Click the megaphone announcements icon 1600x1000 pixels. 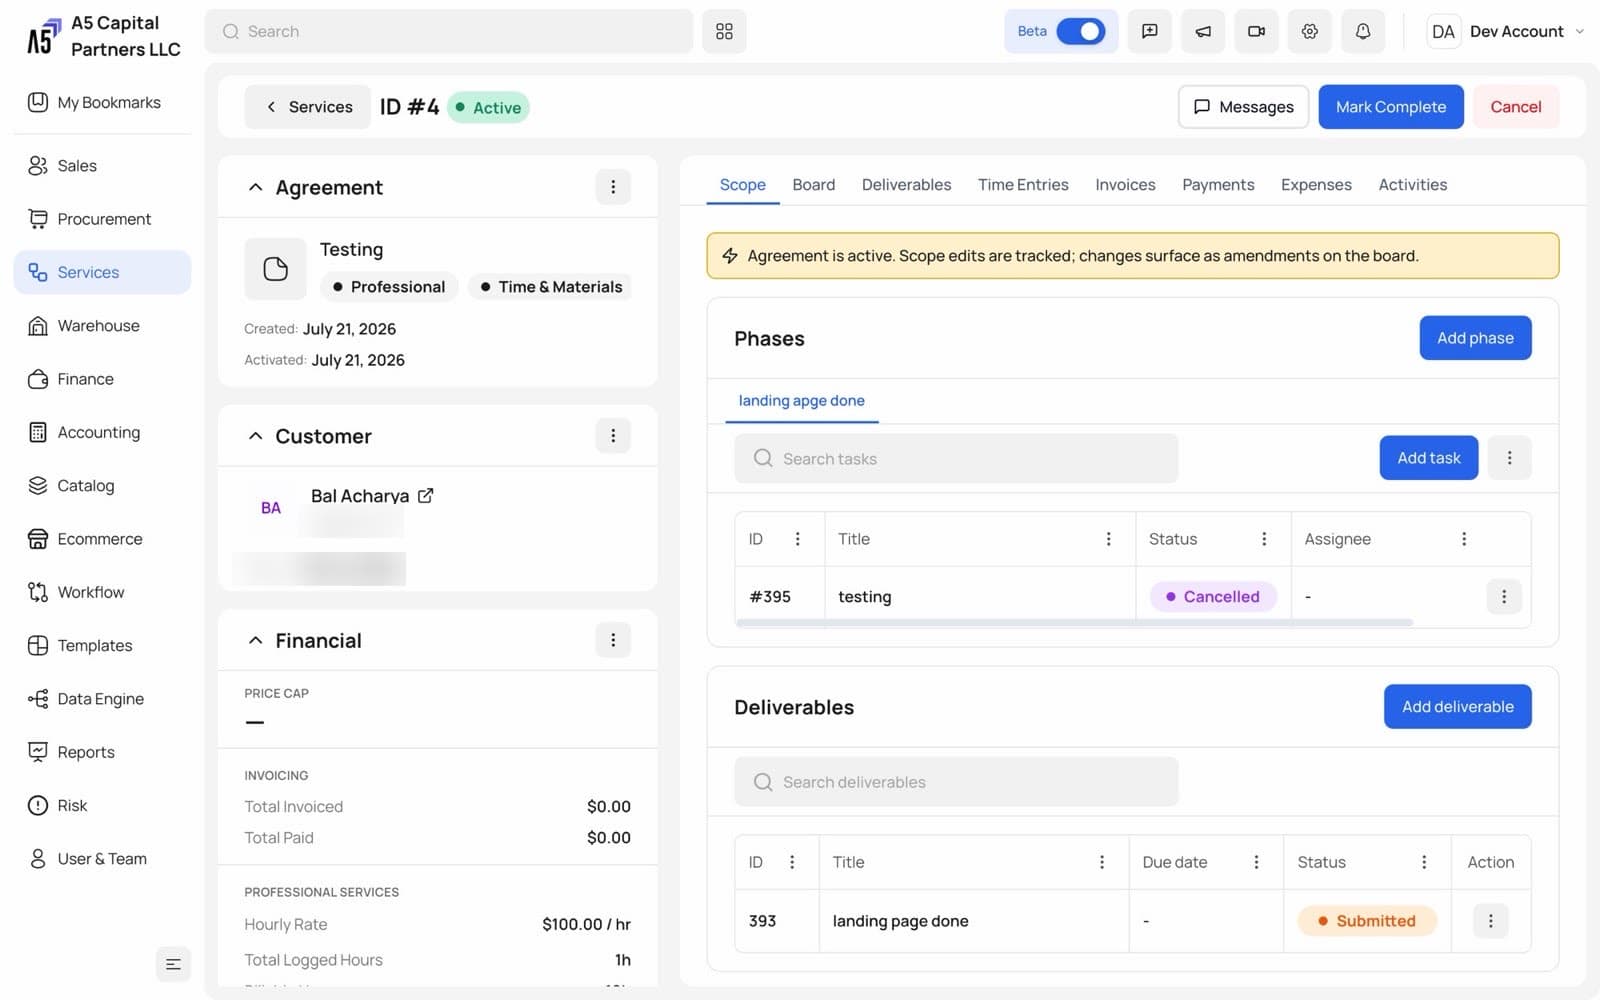(1203, 31)
